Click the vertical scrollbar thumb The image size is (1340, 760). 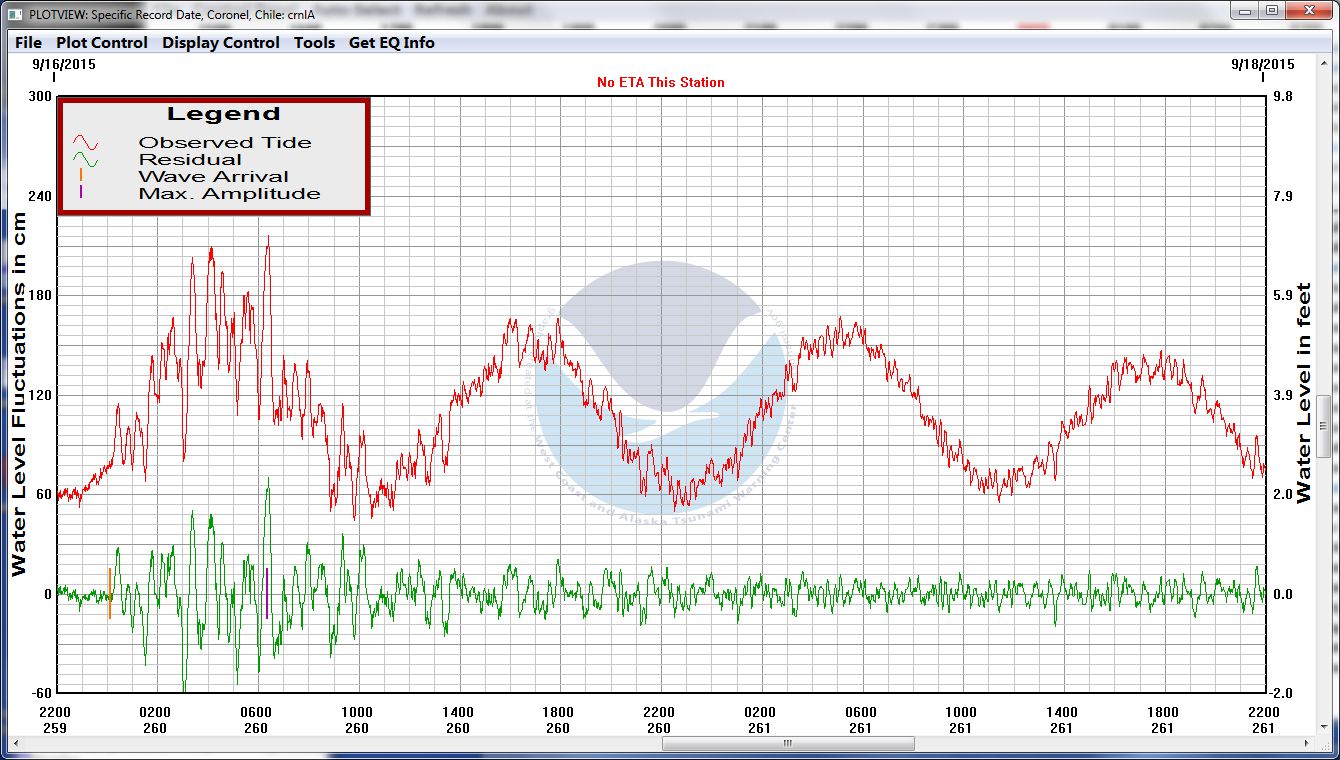[x=1323, y=425]
